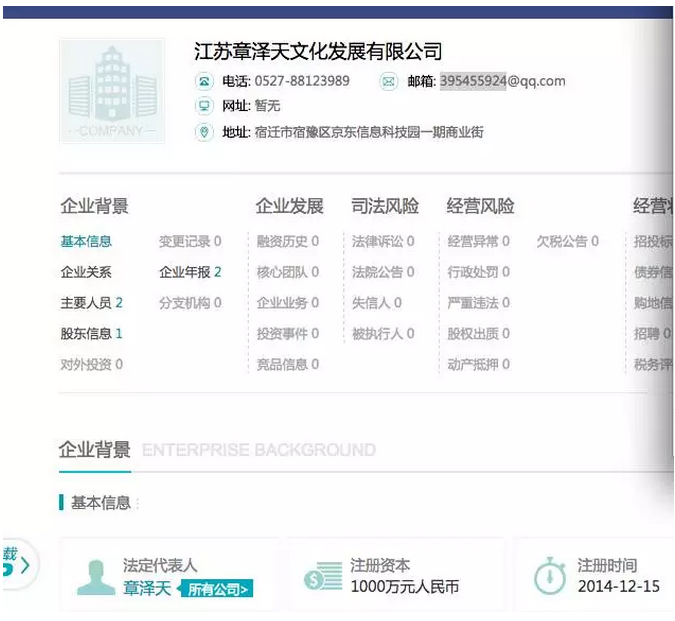
Task: Click 分支机构 0 entry
Action: [190, 303]
